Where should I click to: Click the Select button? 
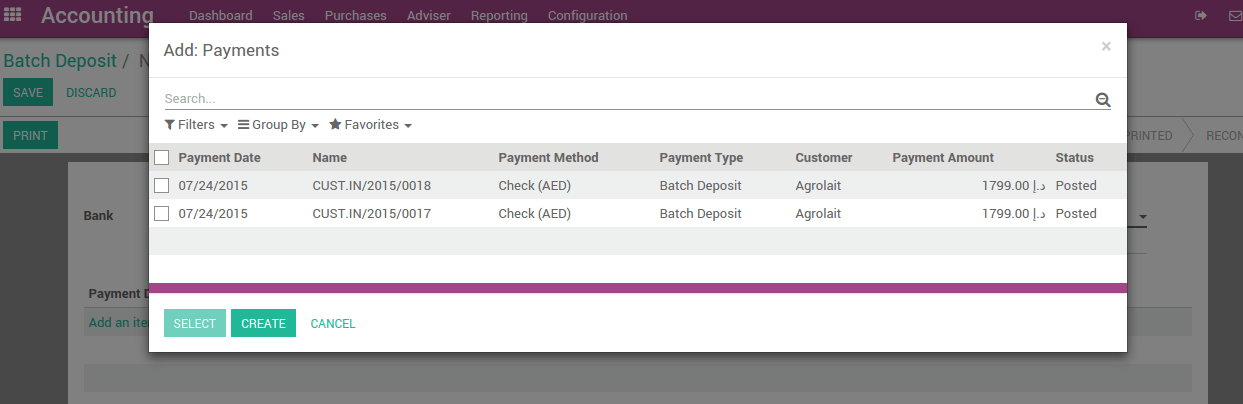[x=194, y=323]
